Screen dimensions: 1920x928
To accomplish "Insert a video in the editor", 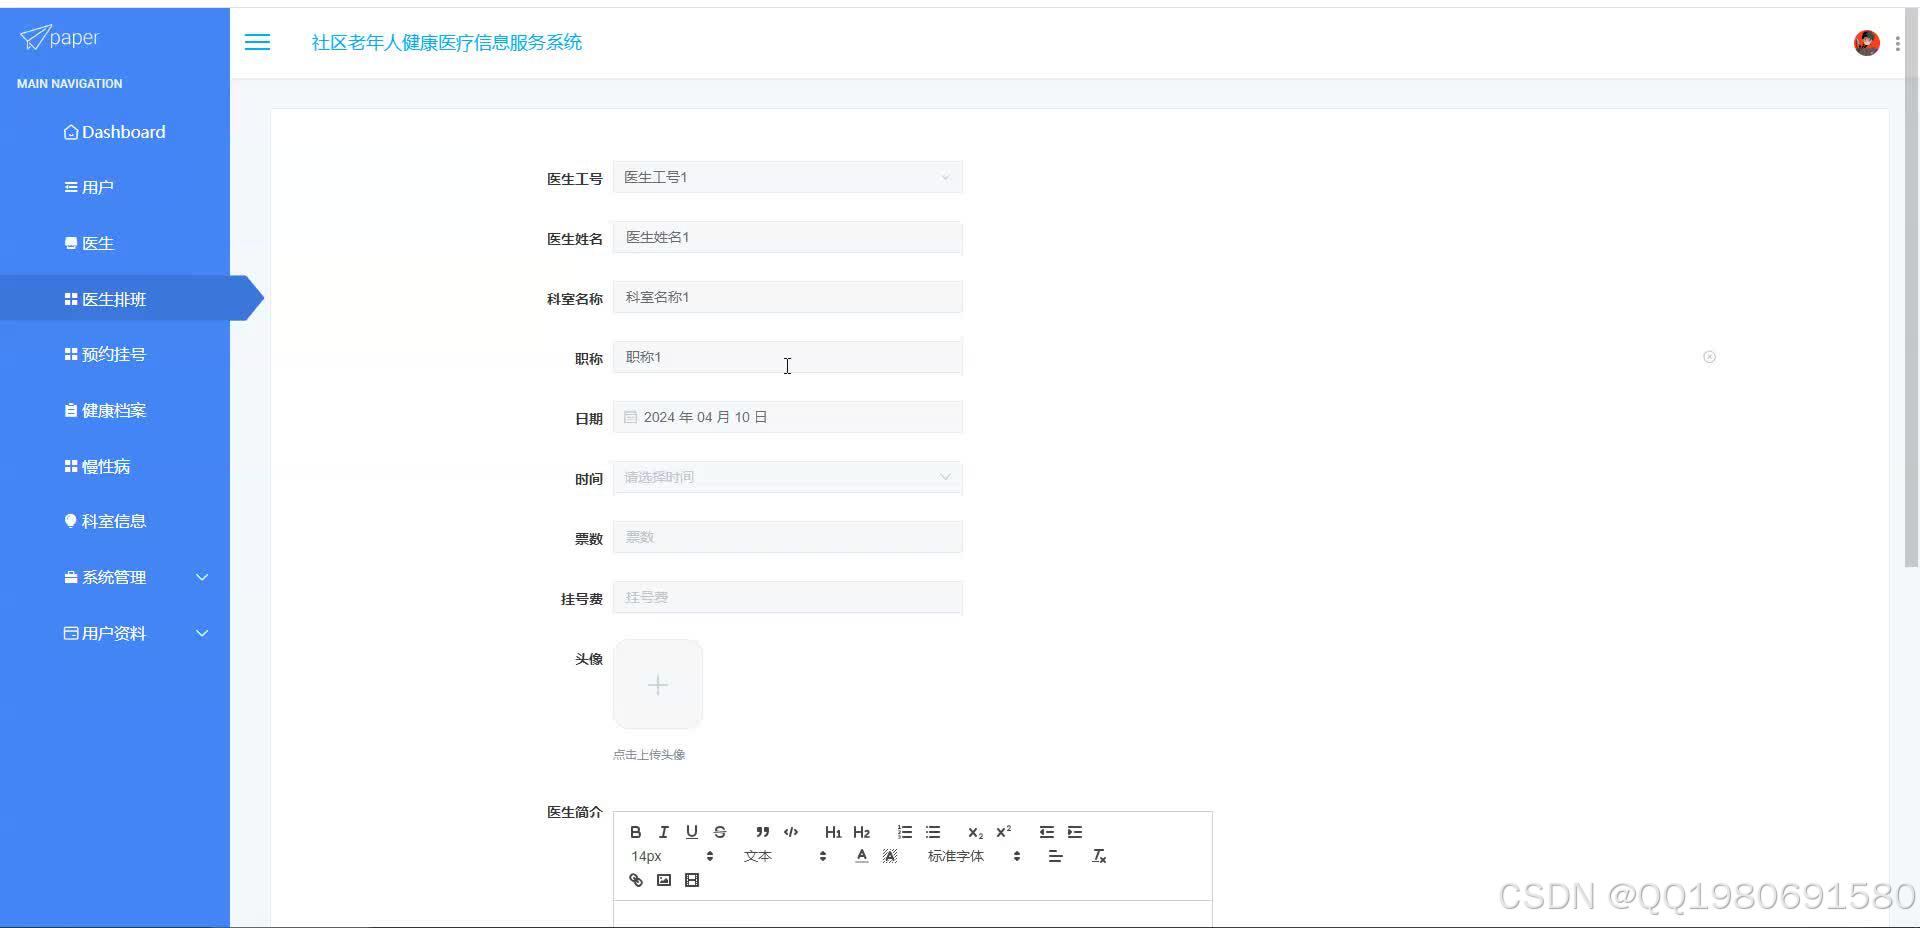I will [x=691, y=880].
